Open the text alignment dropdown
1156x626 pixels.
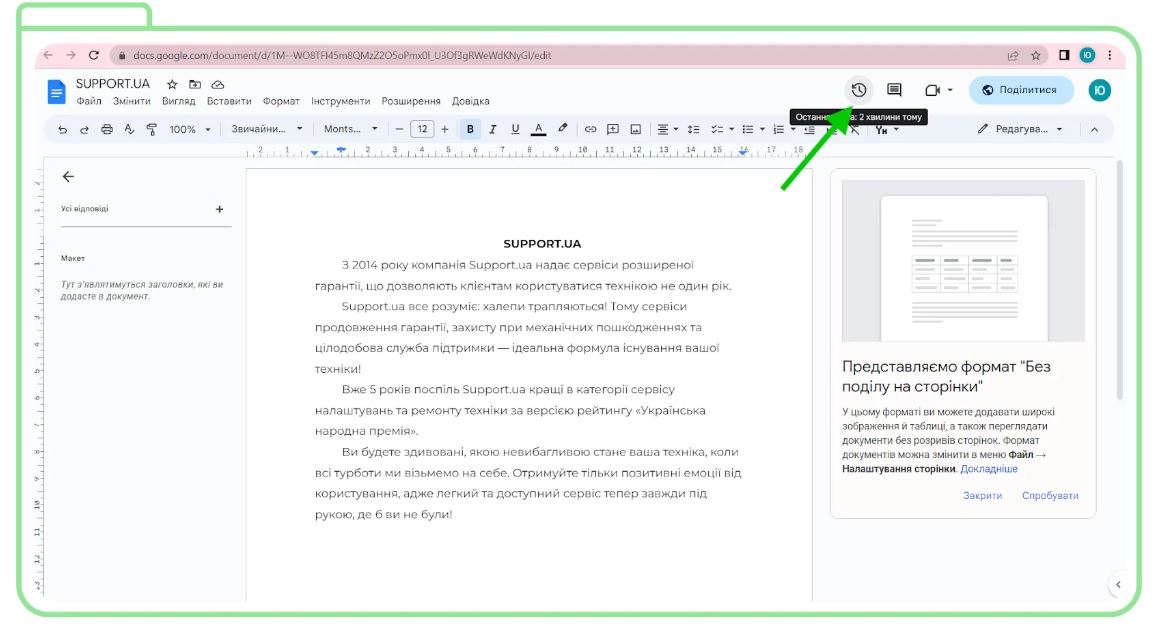coord(667,129)
